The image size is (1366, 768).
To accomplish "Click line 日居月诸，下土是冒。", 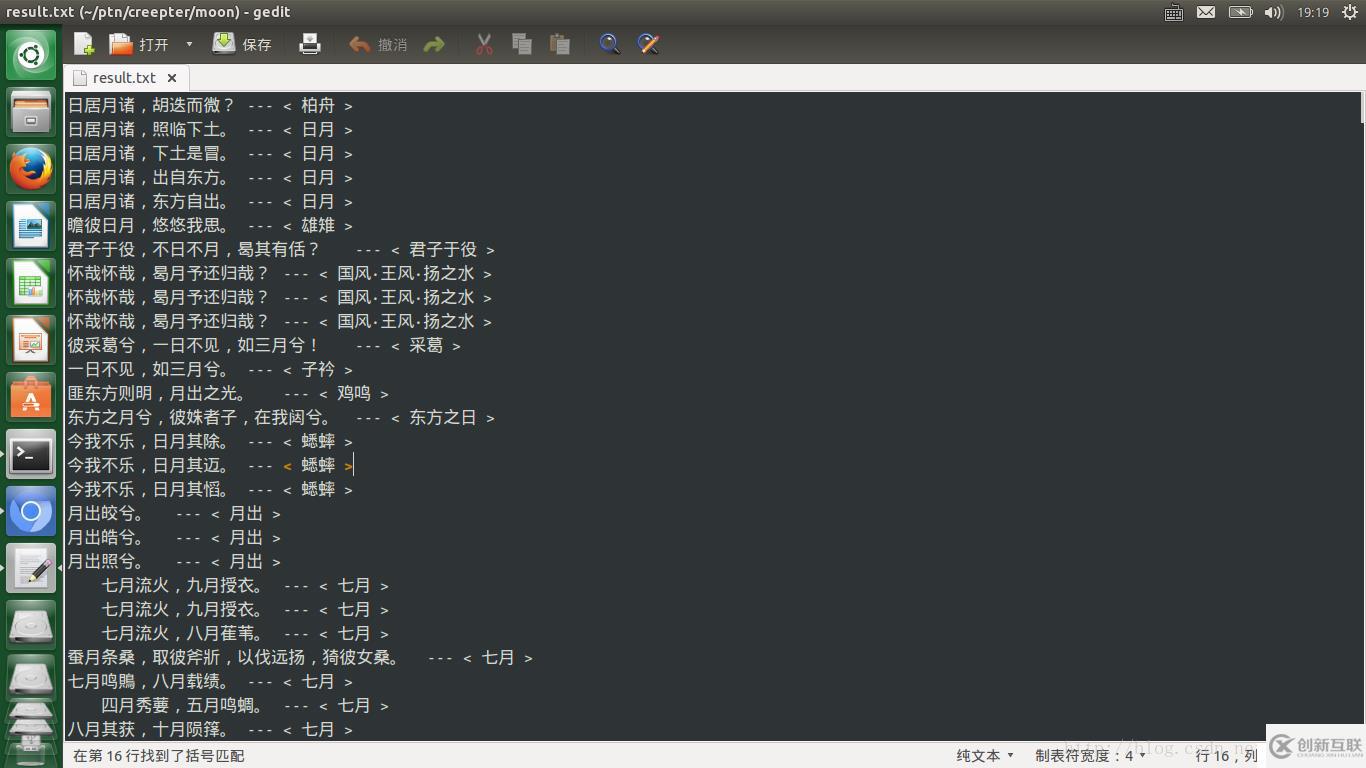I will click(x=210, y=153).
